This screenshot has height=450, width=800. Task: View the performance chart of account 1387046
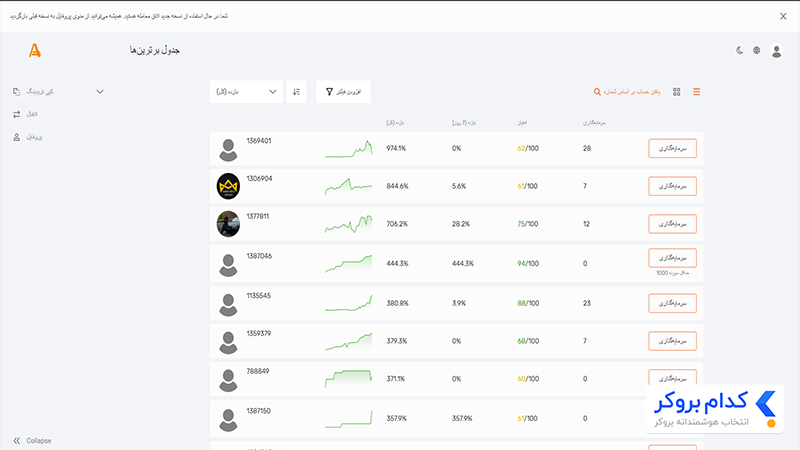coord(348,263)
